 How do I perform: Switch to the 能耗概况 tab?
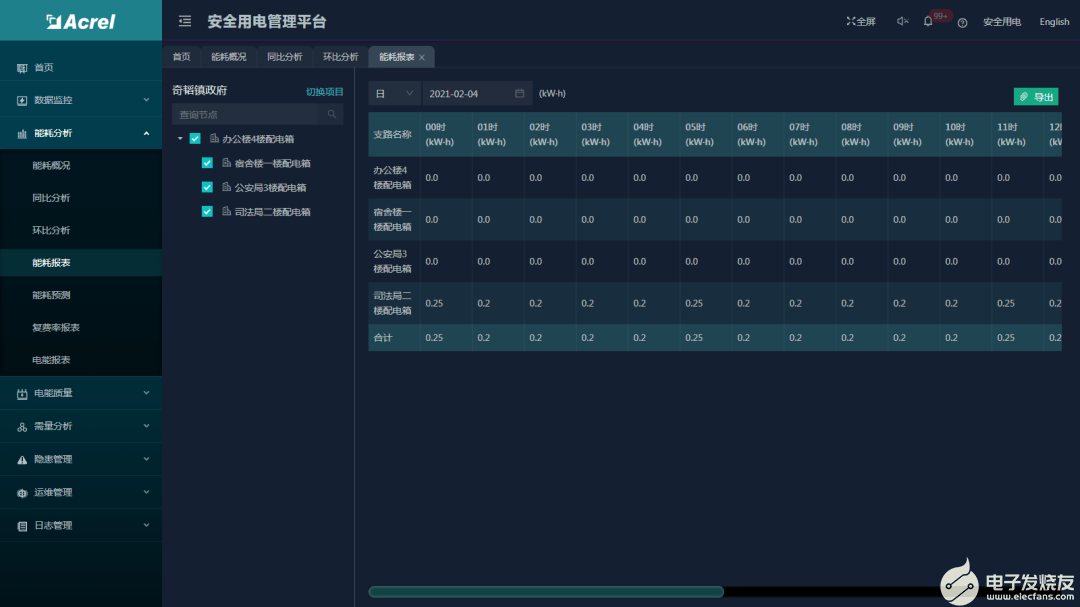(228, 56)
